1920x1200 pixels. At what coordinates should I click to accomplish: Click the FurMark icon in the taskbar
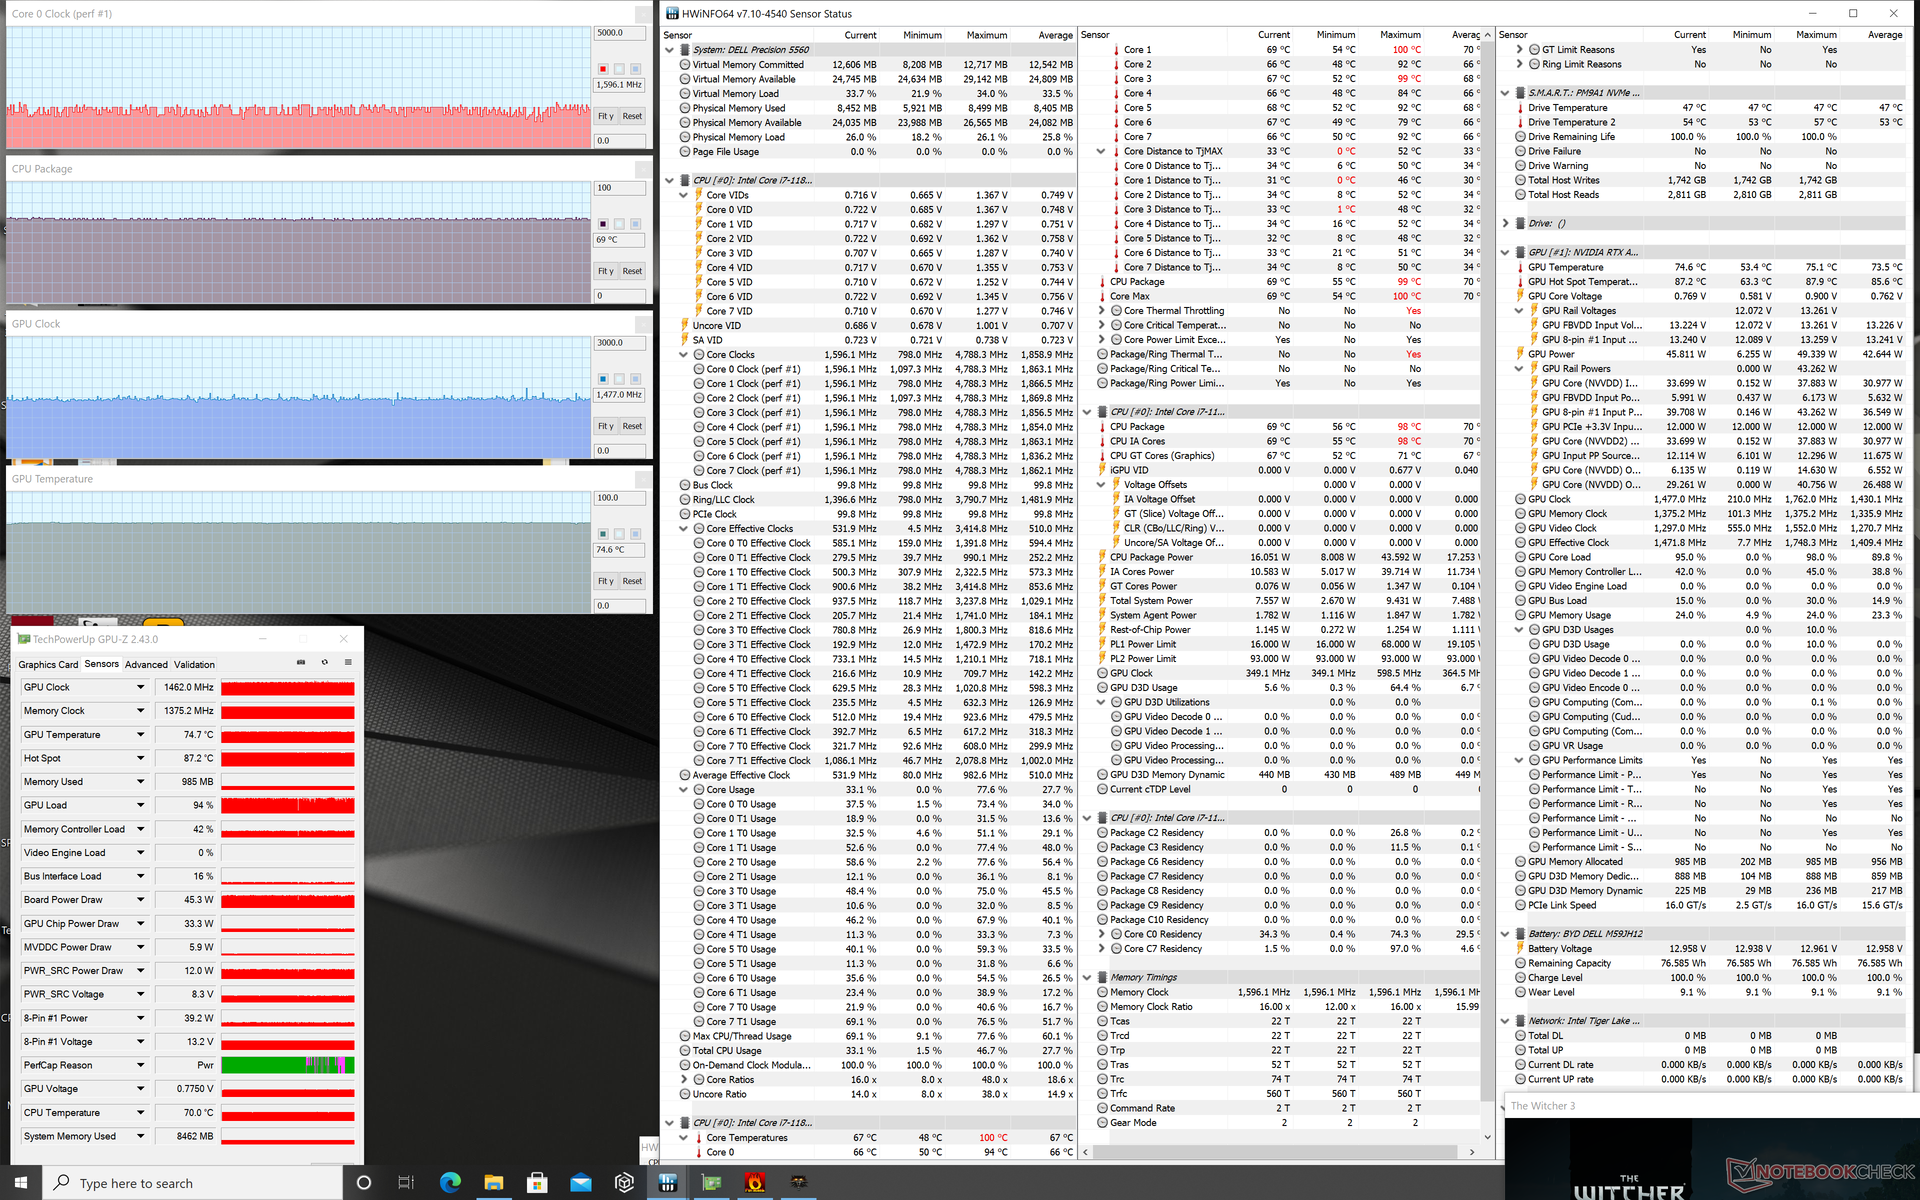[x=755, y=1183]
